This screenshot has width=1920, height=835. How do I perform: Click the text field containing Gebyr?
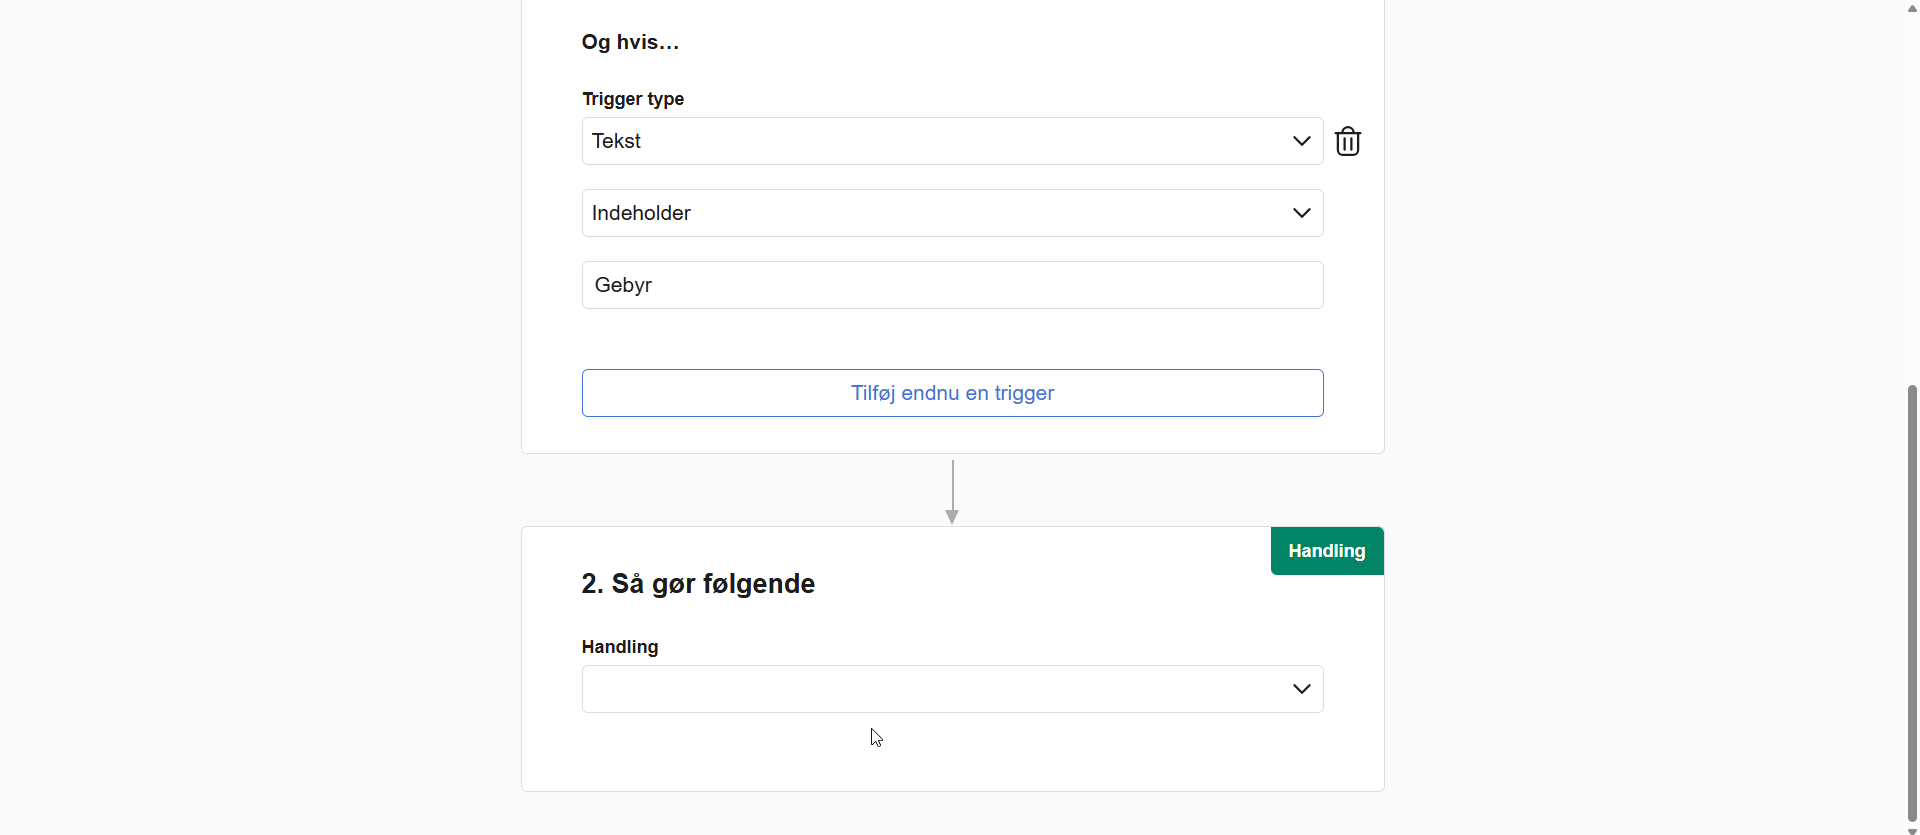(952, 285)
